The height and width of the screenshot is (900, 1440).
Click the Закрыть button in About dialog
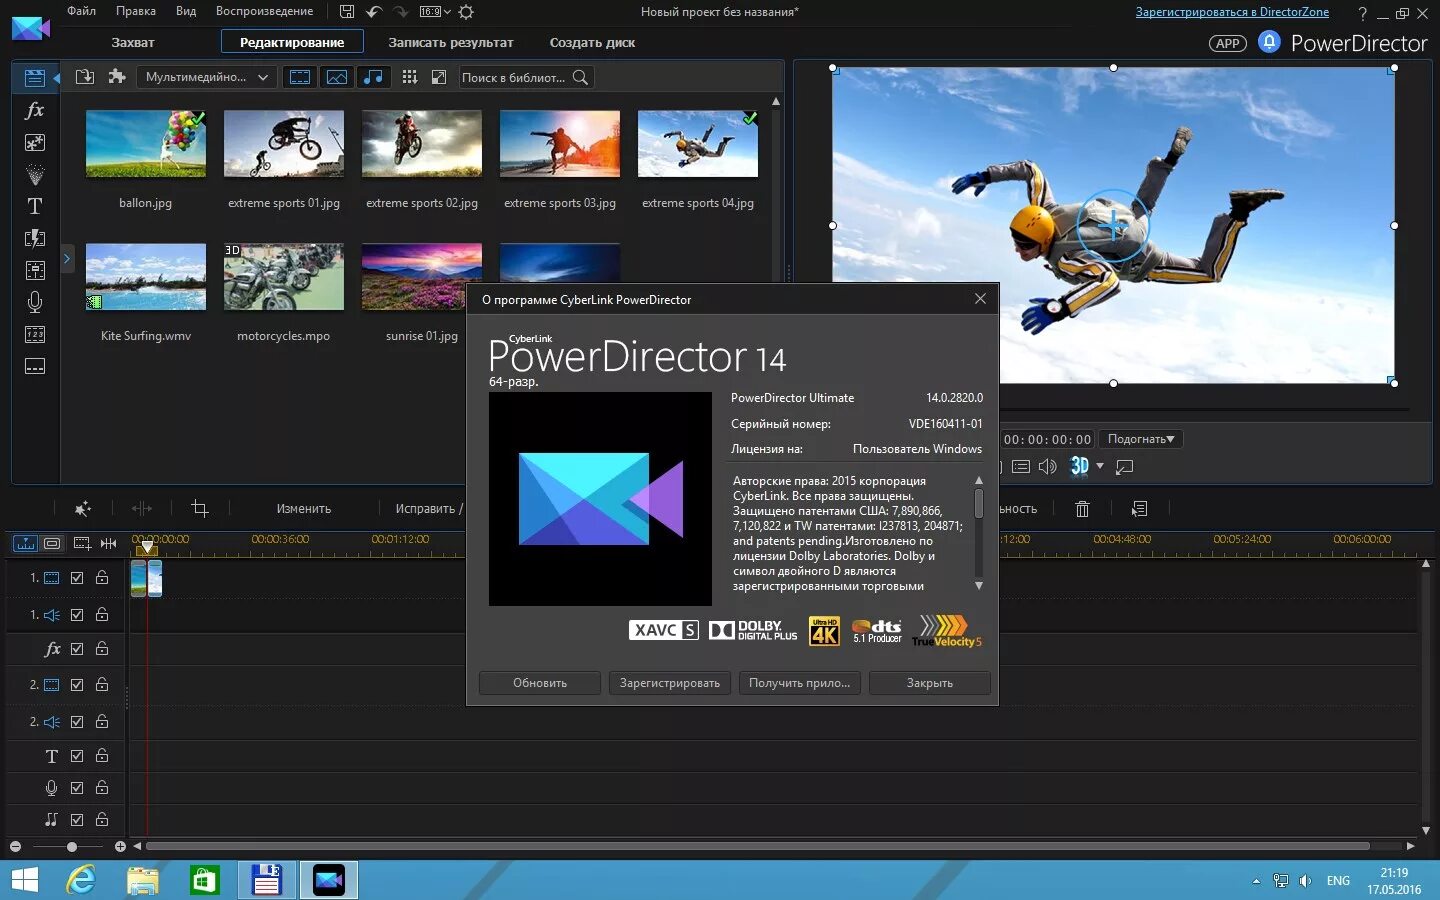point(930,683)
